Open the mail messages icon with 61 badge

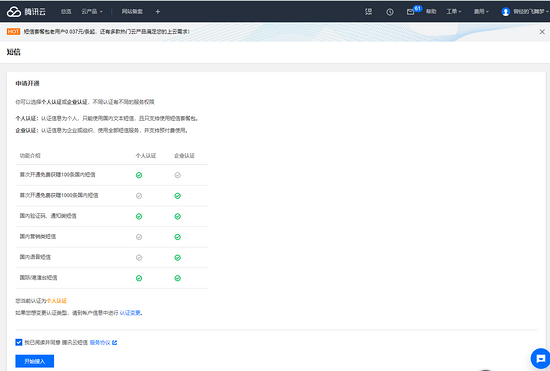click(411, 12)
